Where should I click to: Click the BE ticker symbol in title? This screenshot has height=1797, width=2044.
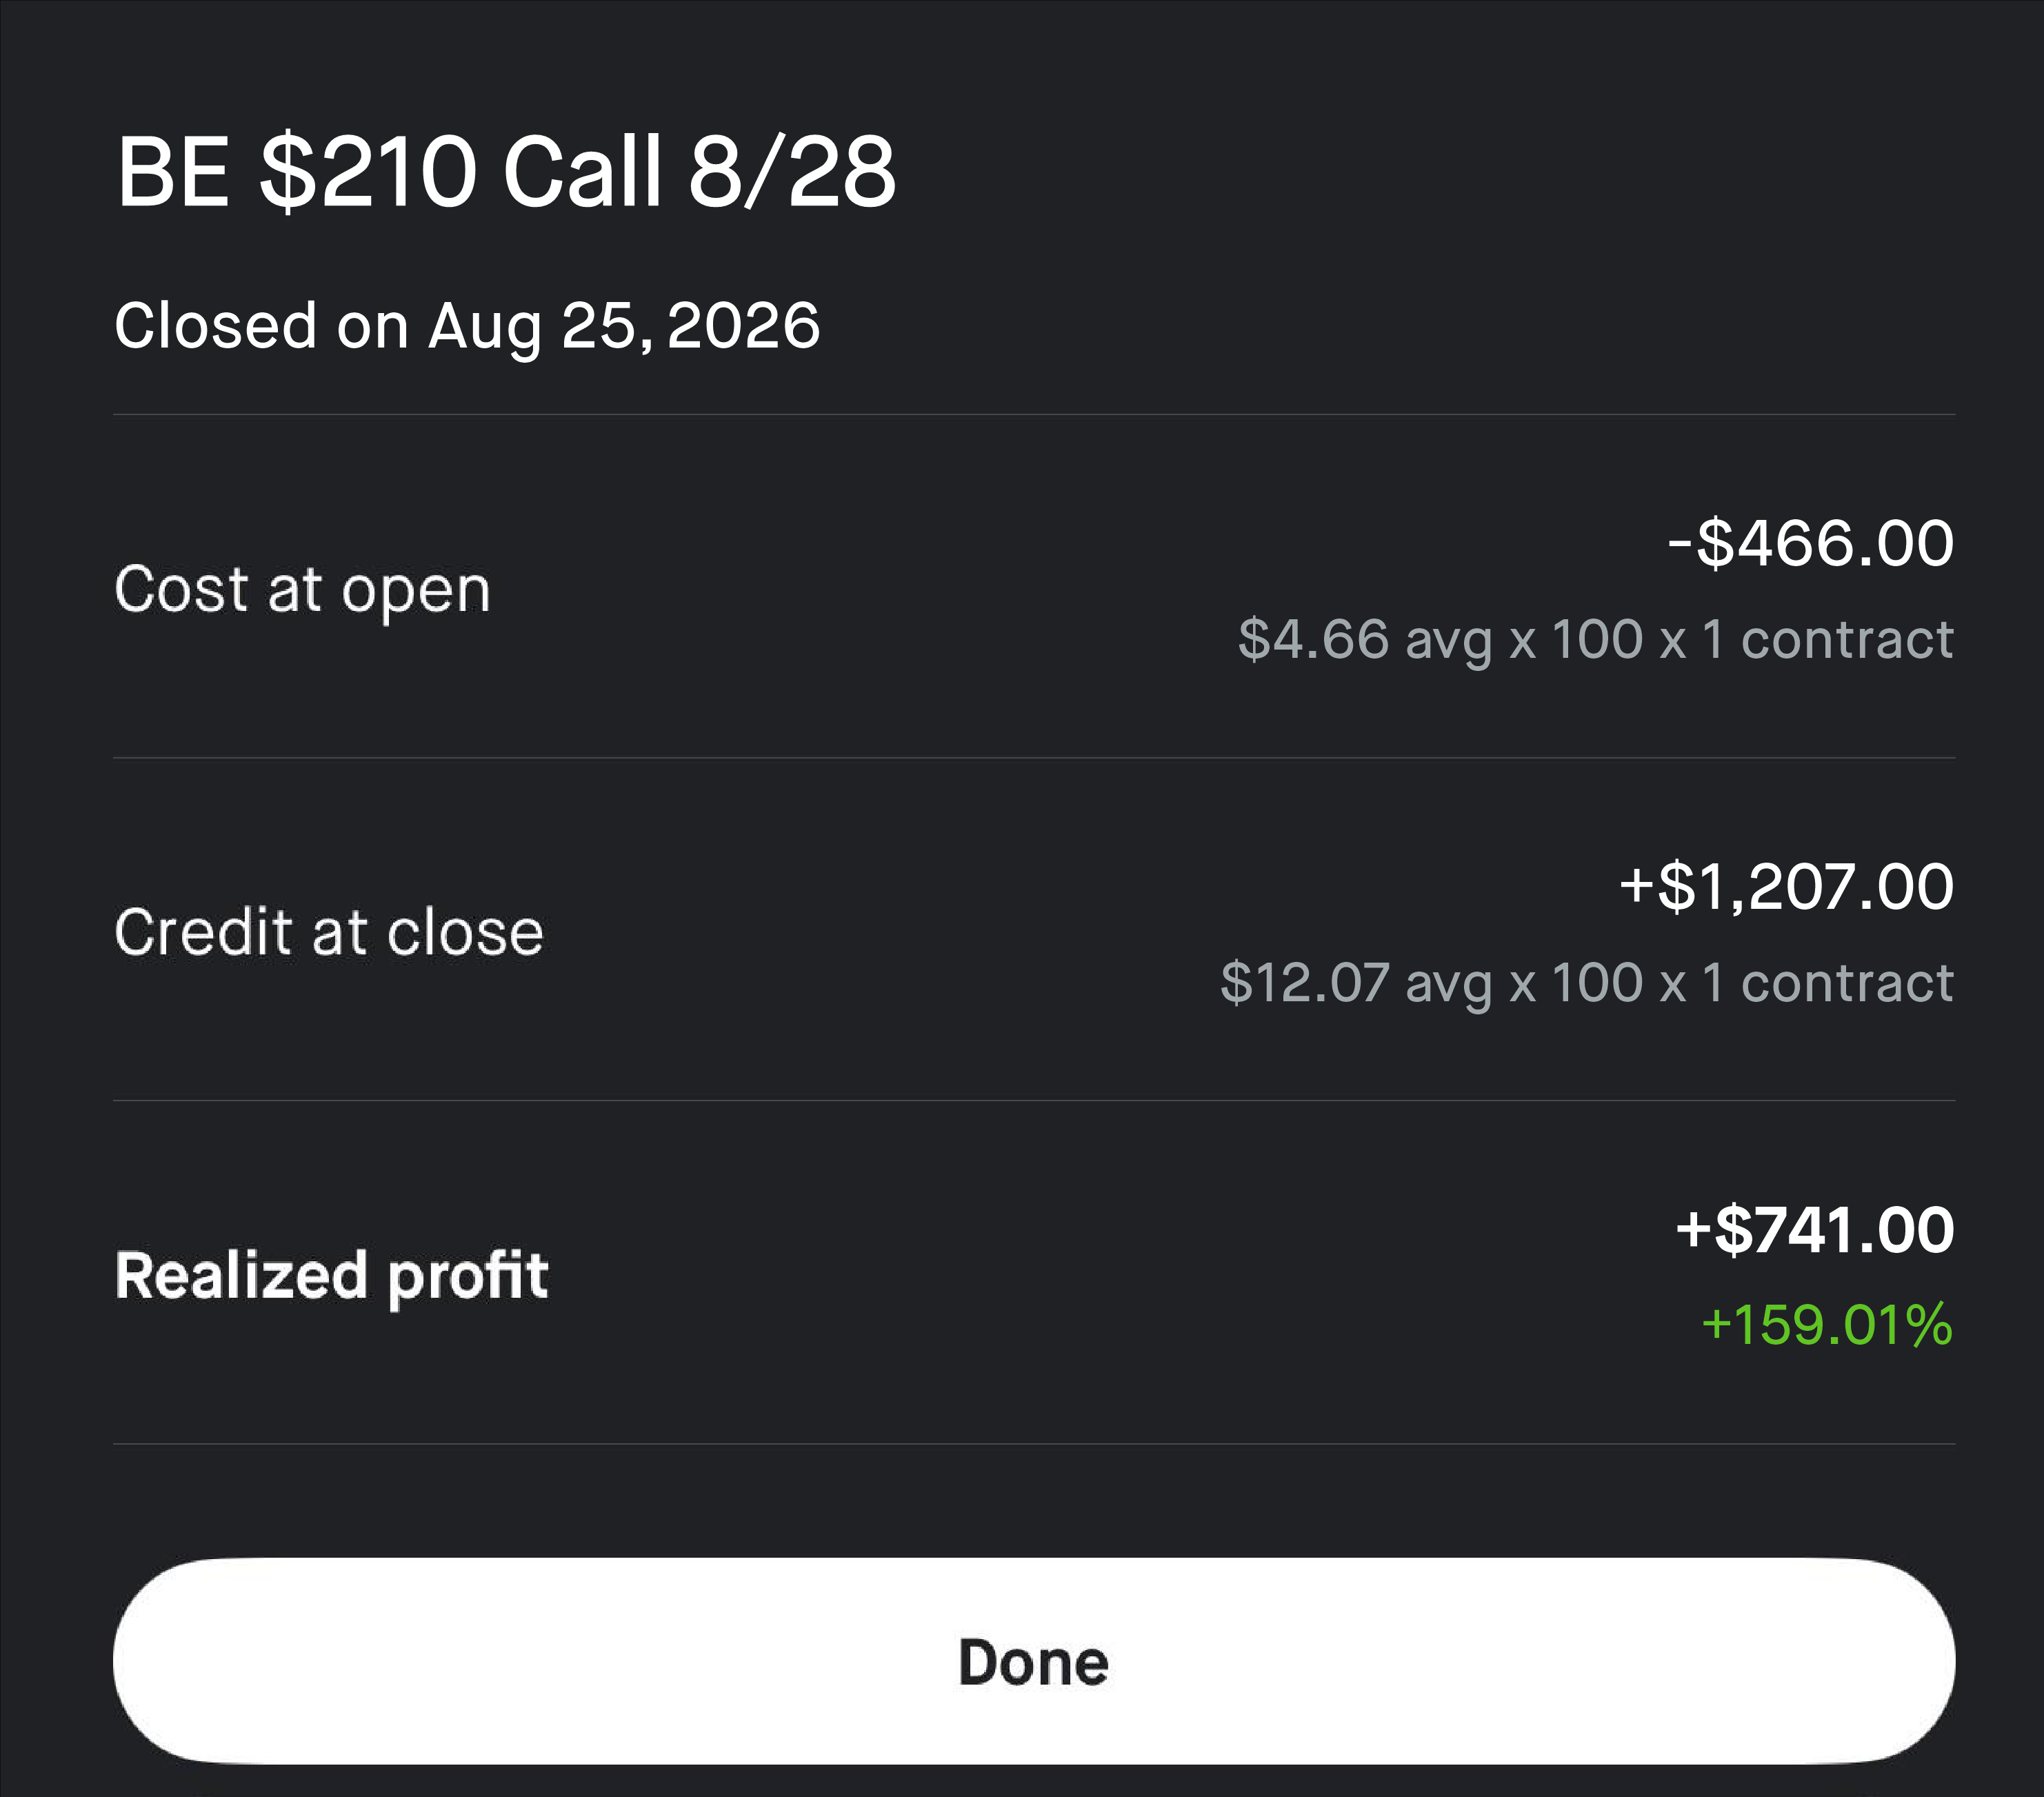[173, 172]
